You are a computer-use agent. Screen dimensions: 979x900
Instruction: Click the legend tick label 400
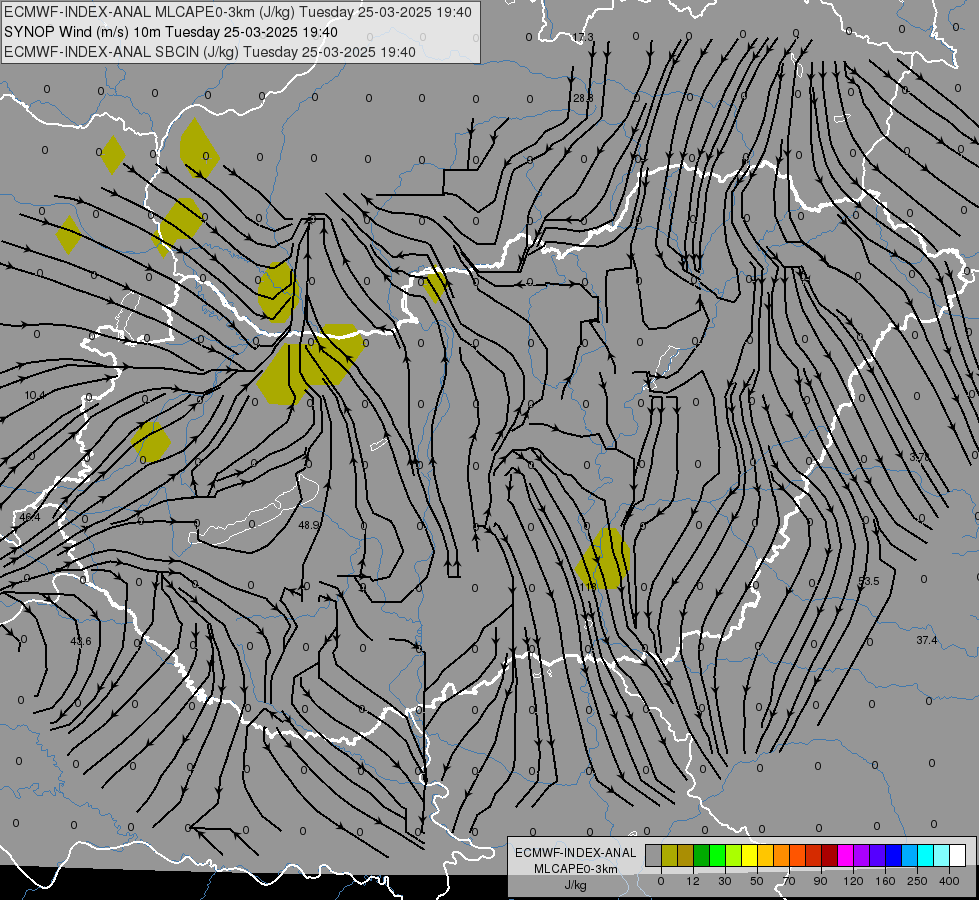[949, 881]
